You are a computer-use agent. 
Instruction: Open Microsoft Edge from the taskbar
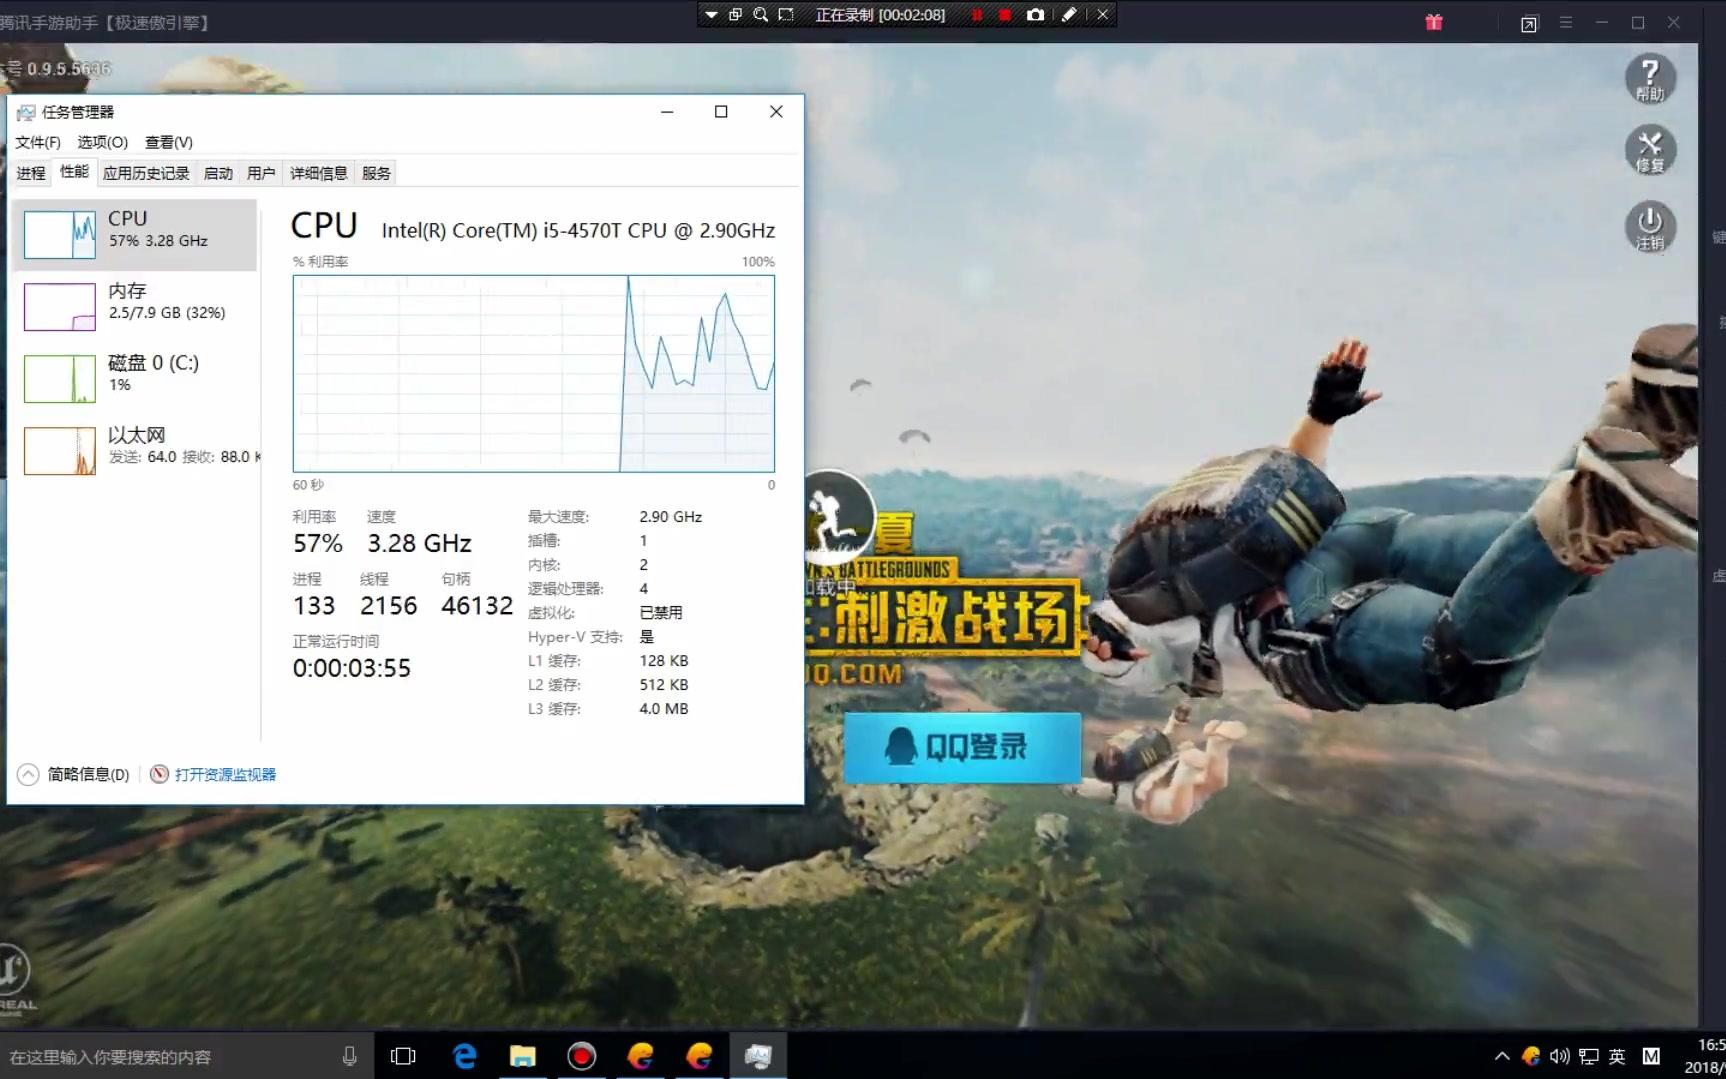tap(464, 1056)
